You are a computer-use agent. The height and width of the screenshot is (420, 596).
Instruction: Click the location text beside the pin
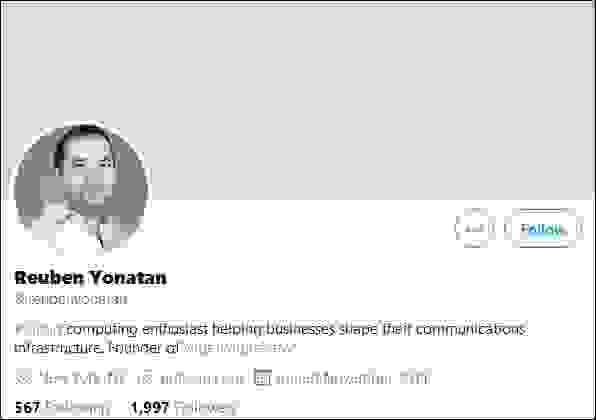coord(83,379)
